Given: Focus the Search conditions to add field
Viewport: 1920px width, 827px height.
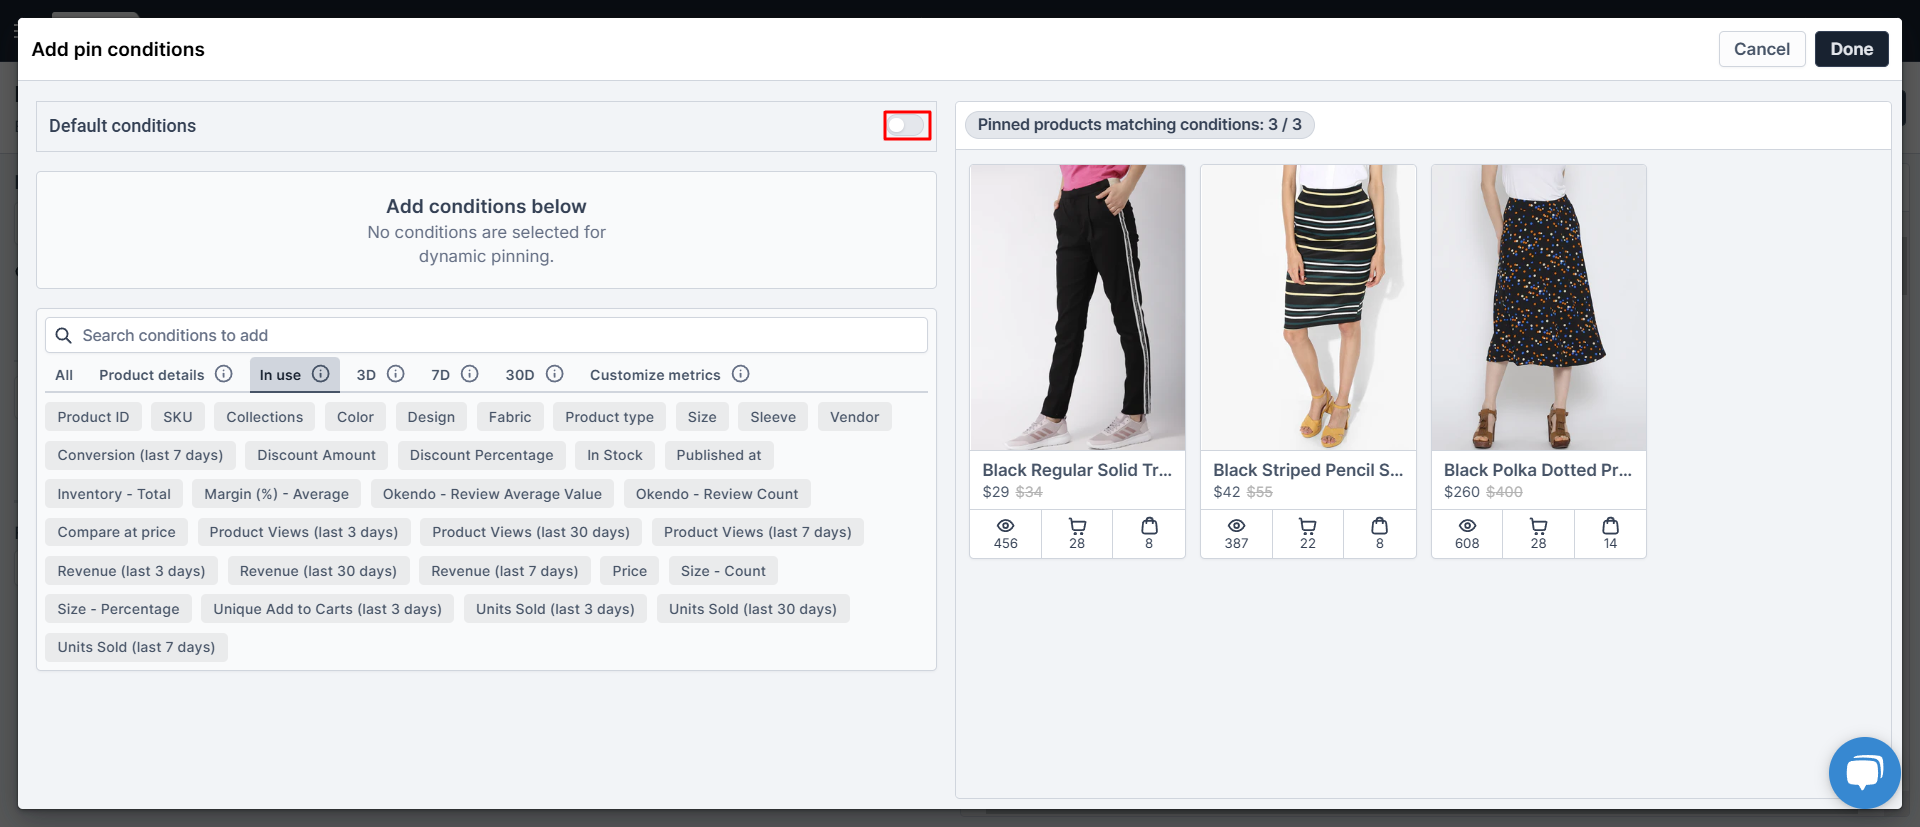Looking at the screenshot, I should 486,335.
